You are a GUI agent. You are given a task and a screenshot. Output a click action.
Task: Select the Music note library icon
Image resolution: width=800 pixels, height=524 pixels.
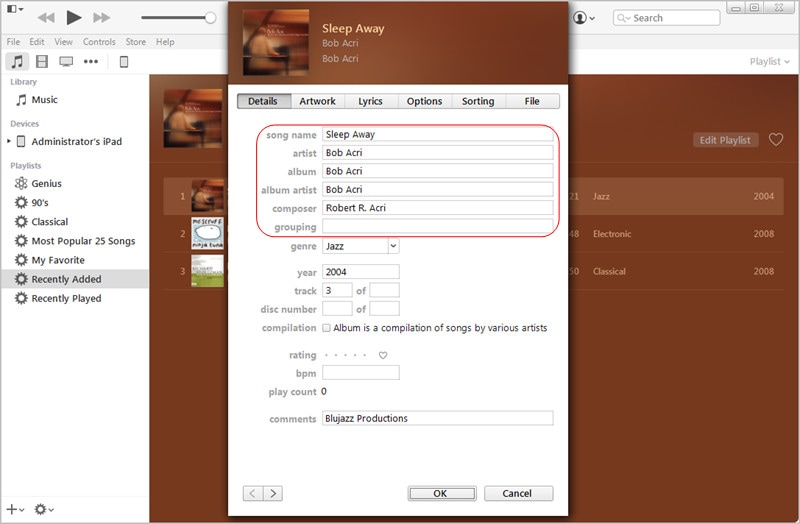(17, 62)
